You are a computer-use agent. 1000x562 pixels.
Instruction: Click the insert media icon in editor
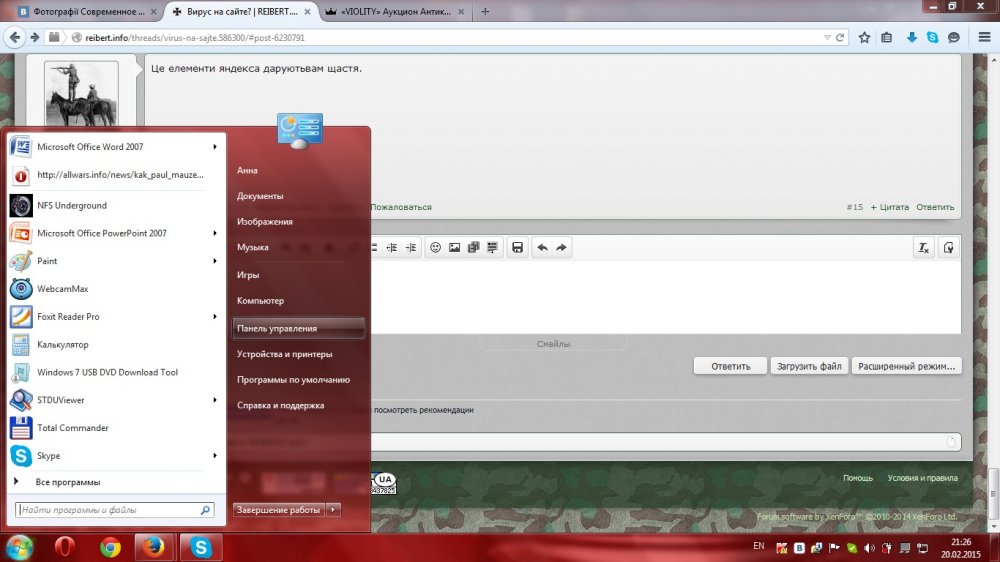point(473,248)
